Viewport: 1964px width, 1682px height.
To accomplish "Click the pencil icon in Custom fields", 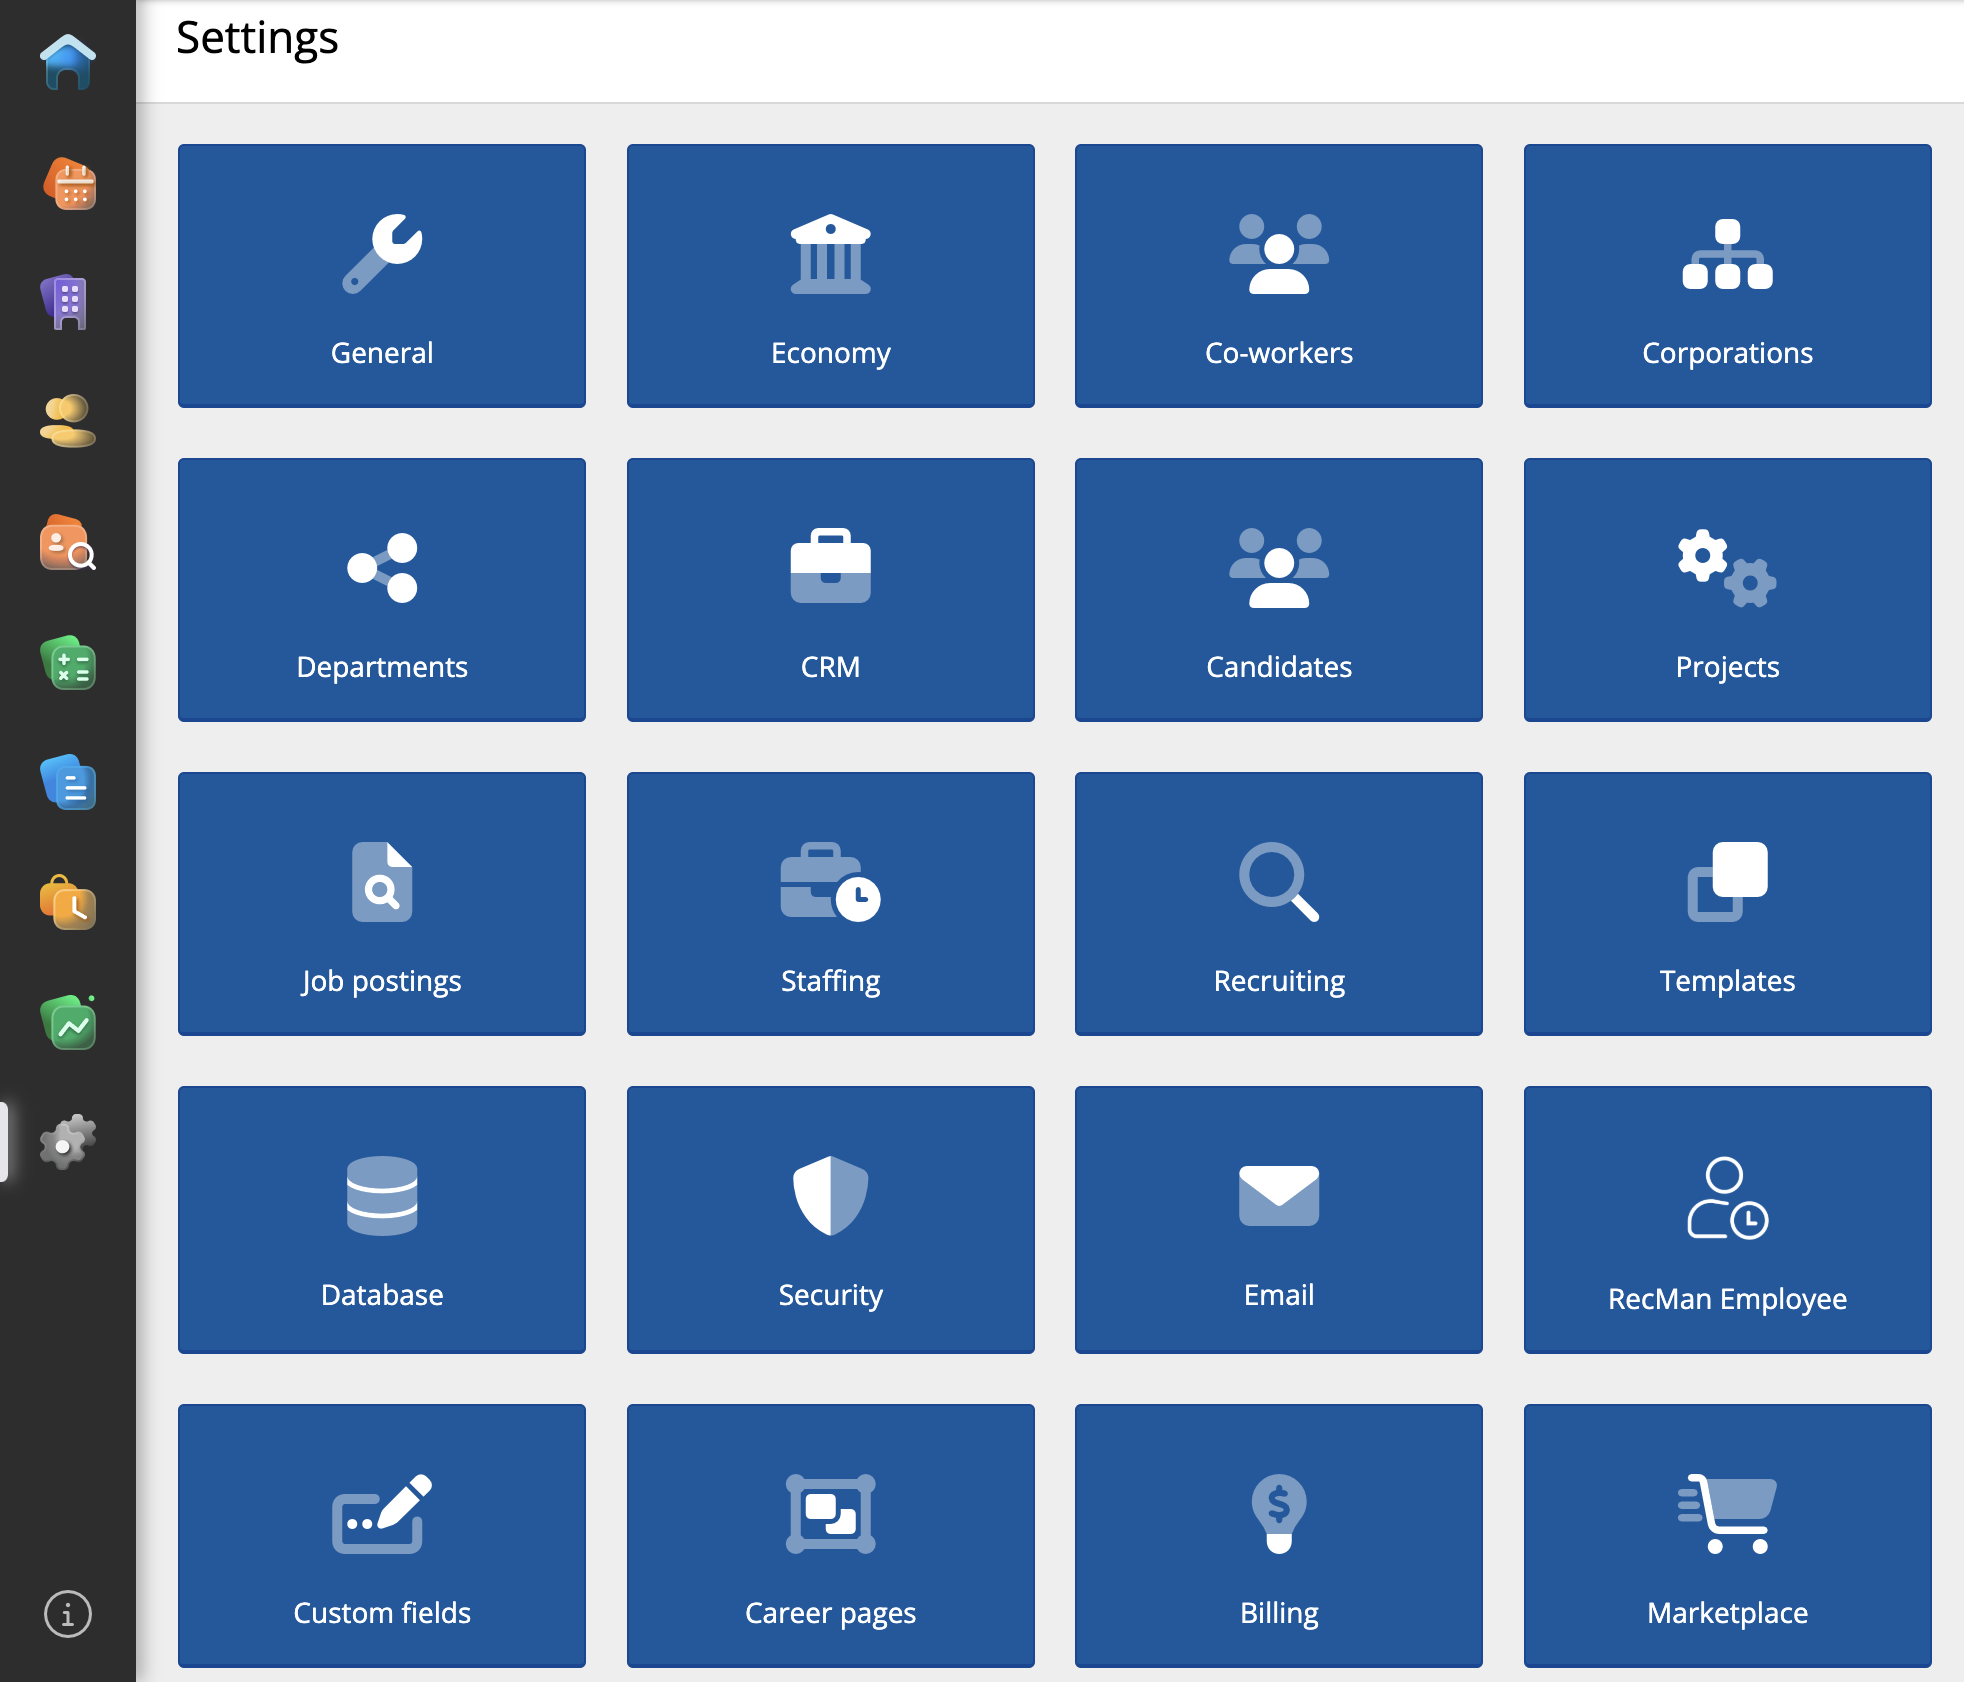I will pos(382,1514).
